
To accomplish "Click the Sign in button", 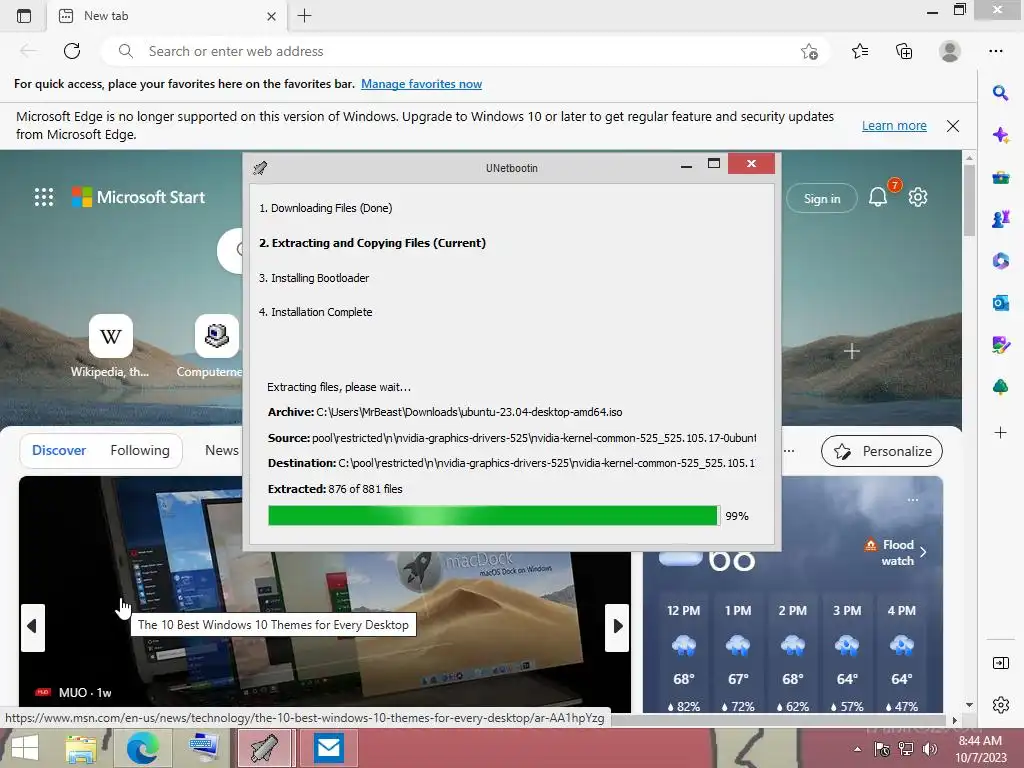I will coord(822,199).
